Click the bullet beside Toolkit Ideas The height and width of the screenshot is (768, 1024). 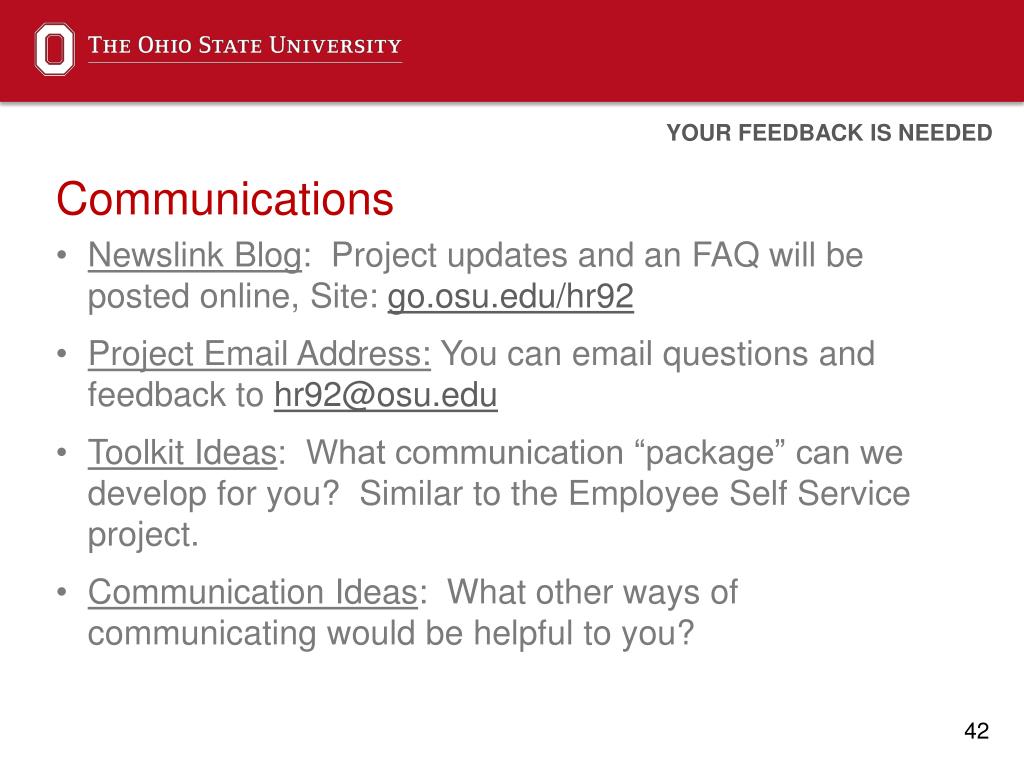pyautogui.click(x=62, y=453)
